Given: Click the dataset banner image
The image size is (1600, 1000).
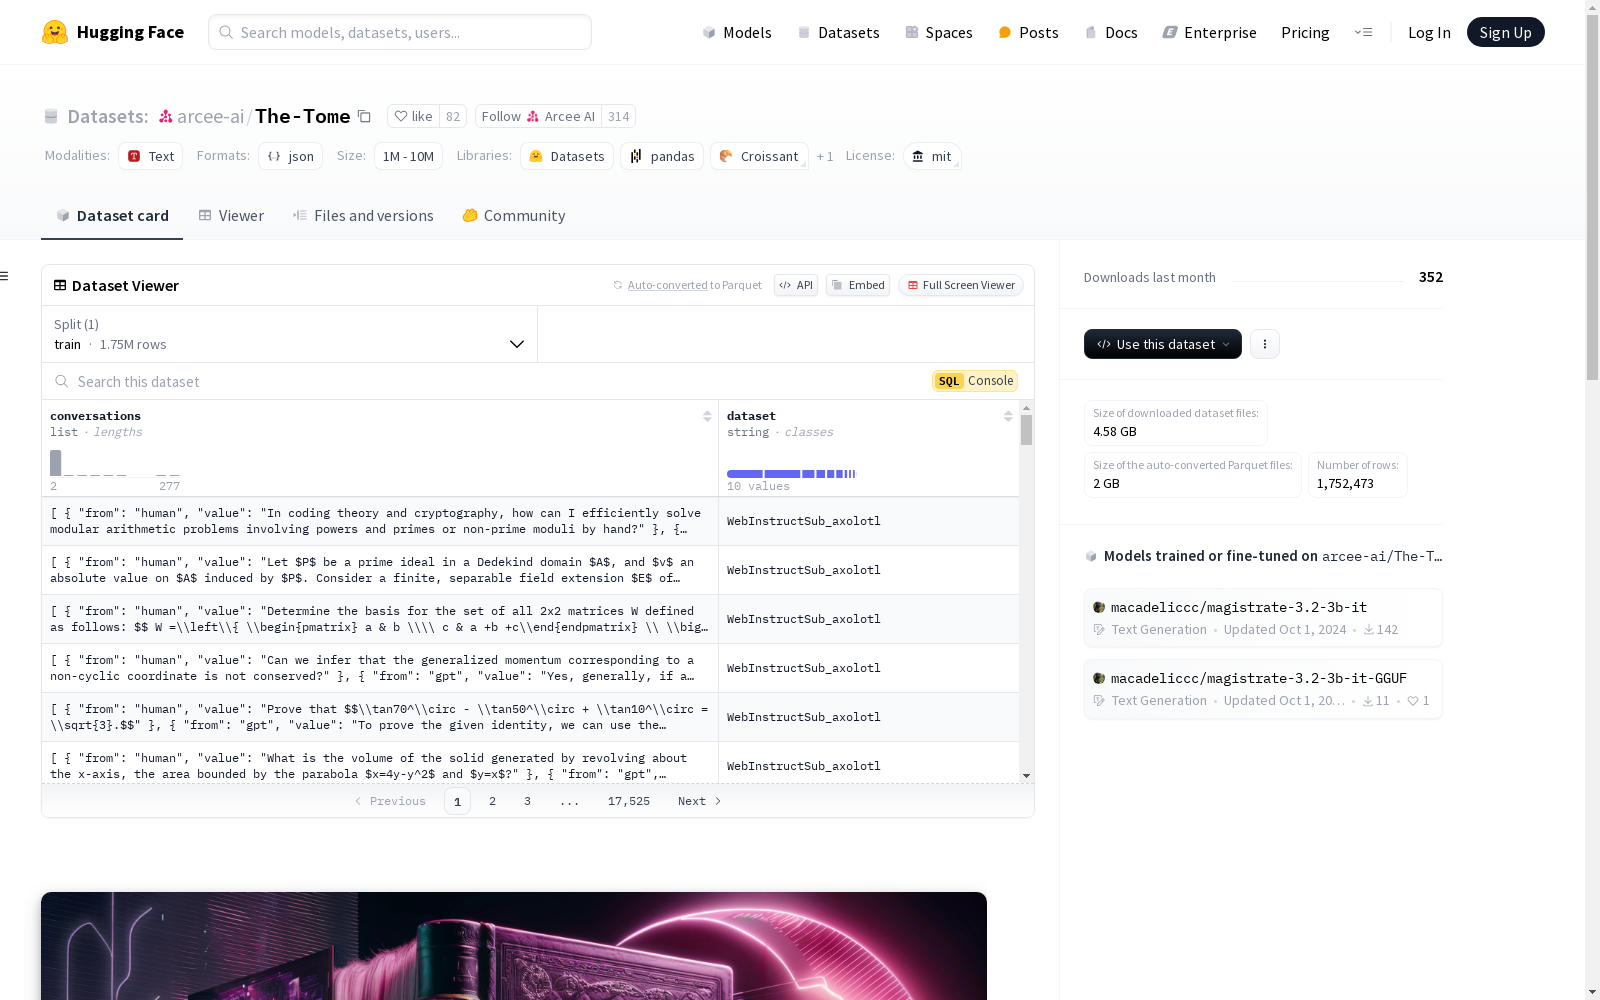Looking at the screenshot, I should point(514,946).
